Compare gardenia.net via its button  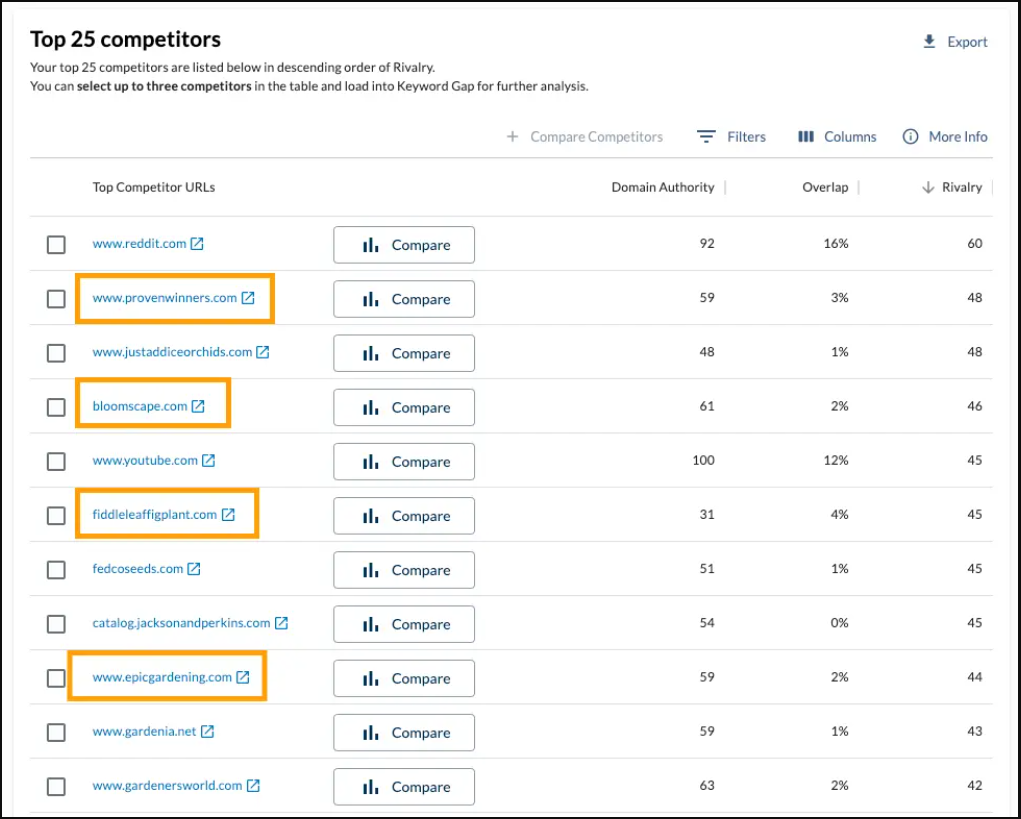(x=404, y=732)
